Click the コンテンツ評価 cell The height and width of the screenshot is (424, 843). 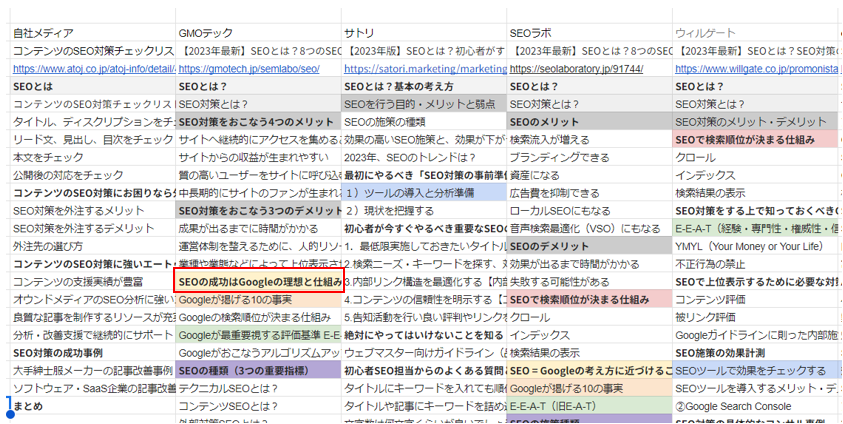point(755,299)
